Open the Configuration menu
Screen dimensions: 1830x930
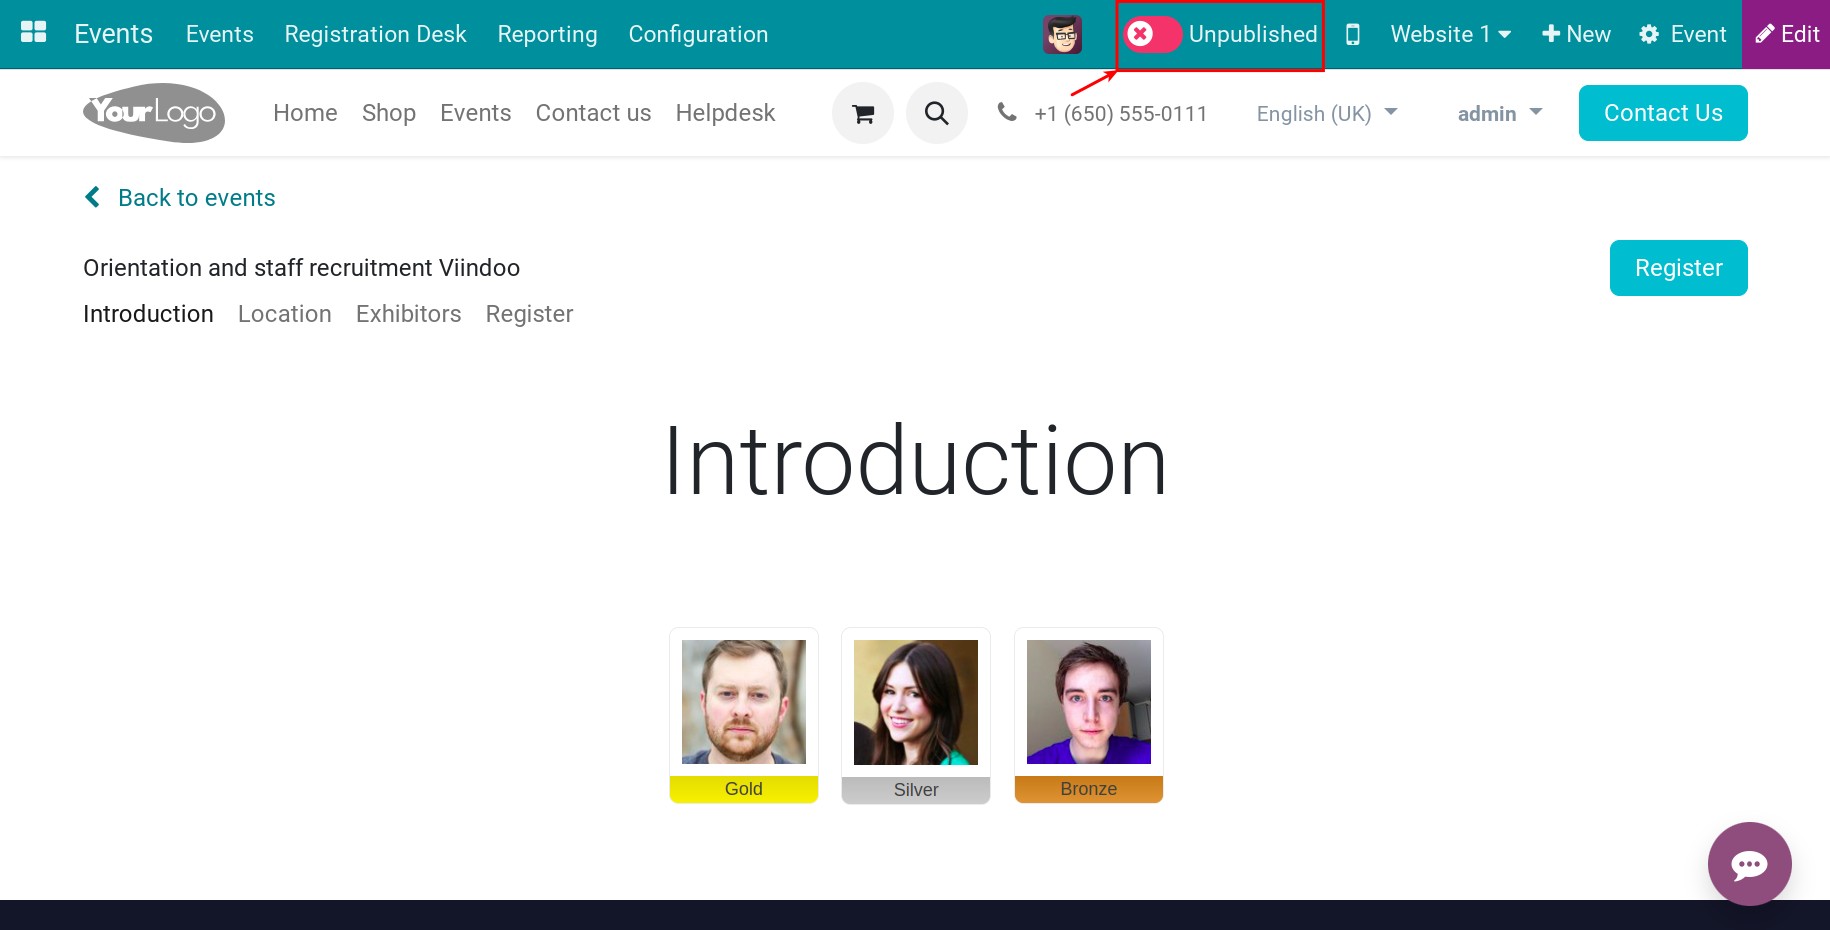(698, 34)
